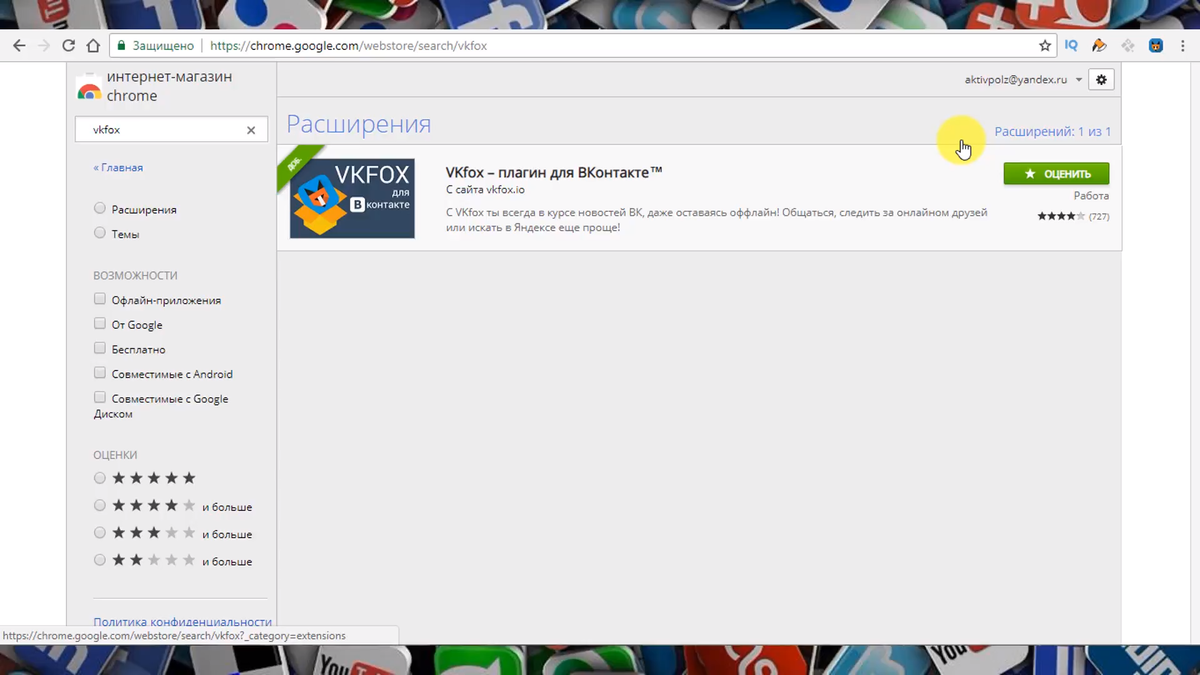
Task: Clear the vkfox search with the X
Action: tap(251, 130)
